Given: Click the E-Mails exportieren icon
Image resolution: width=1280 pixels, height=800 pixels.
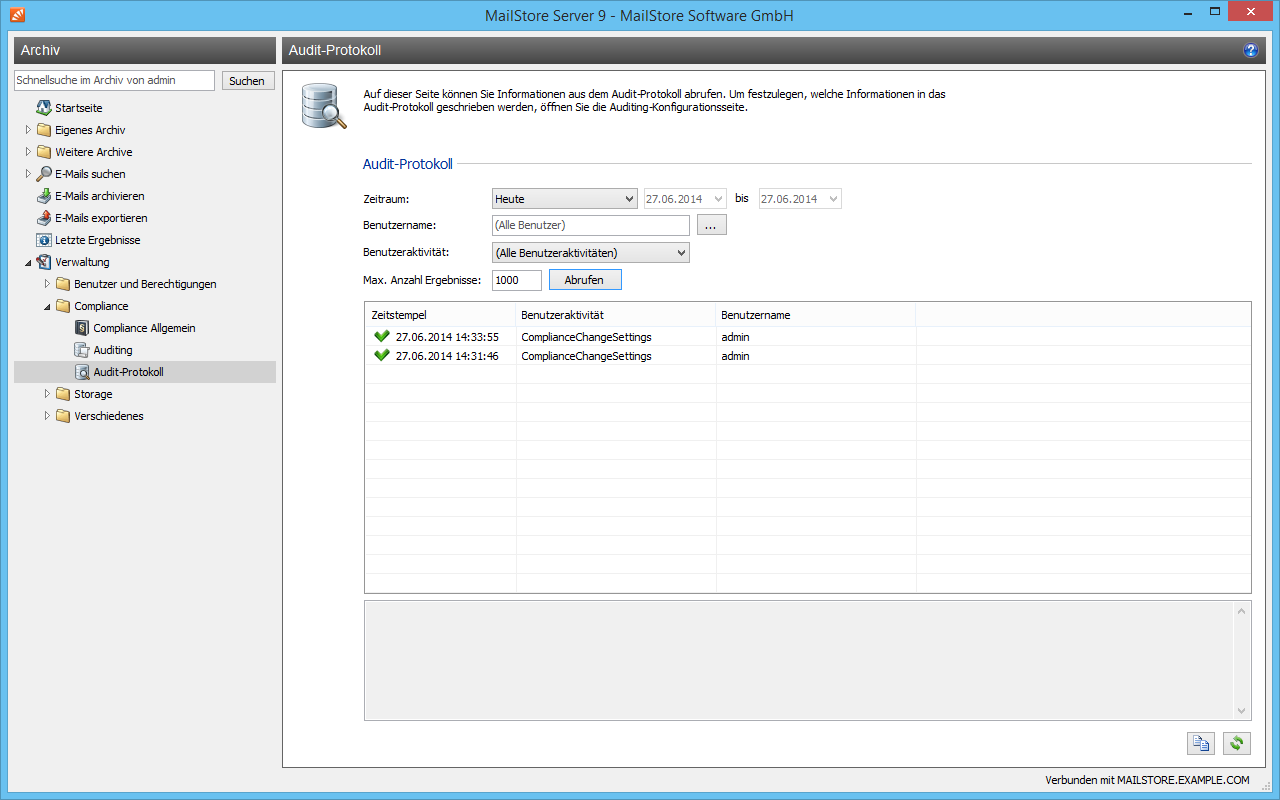Looking at the screenshot, I should (x=44, y=218).
